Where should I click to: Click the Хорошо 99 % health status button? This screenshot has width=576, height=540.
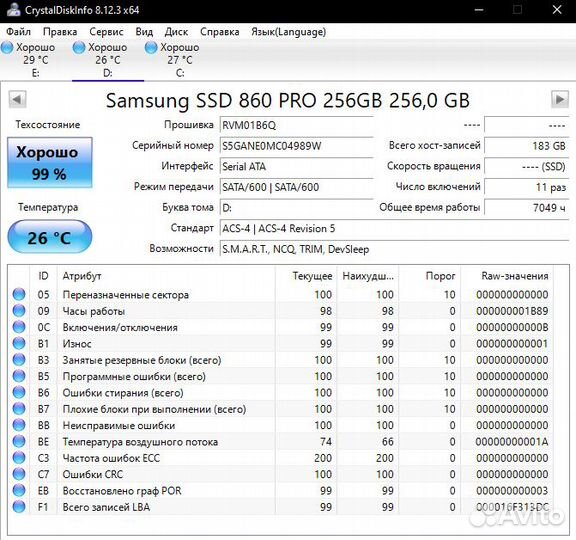click(x=50, y=163)
